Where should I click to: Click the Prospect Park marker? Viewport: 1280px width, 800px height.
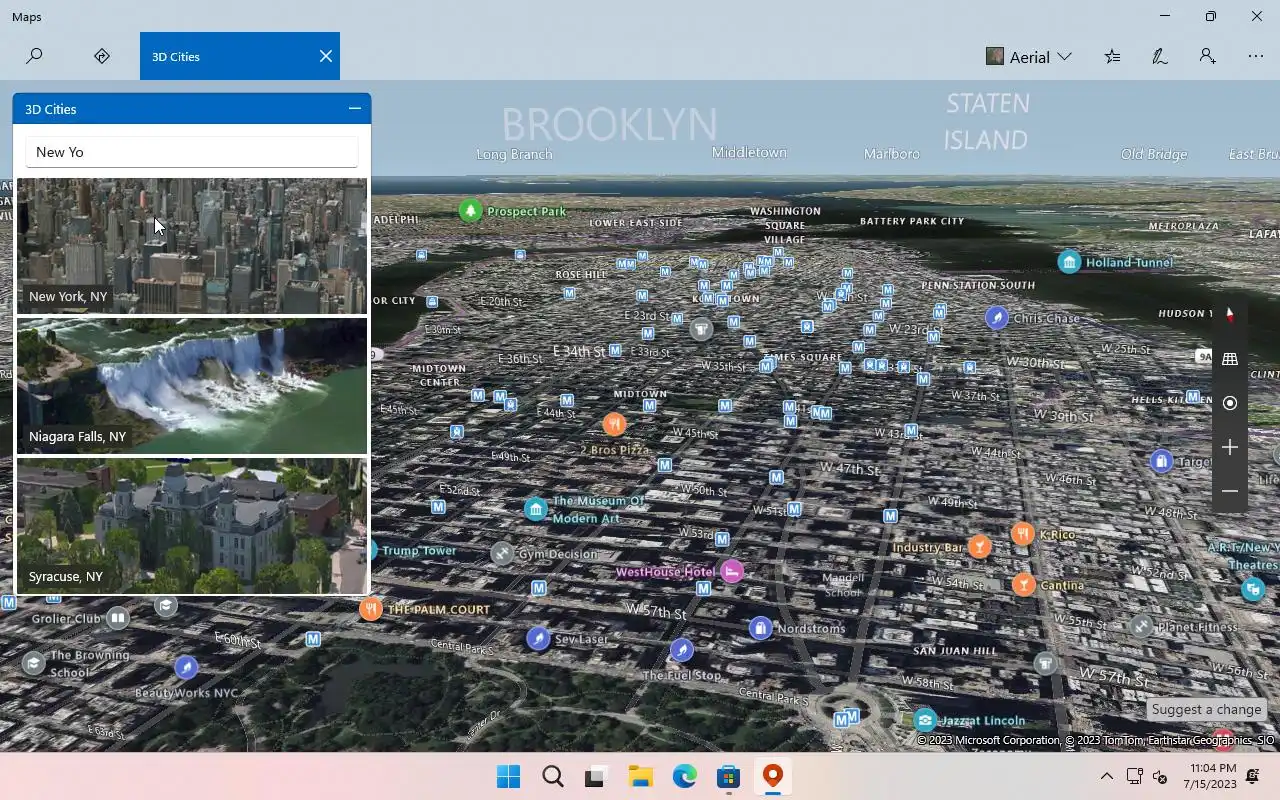click(470, 211)
